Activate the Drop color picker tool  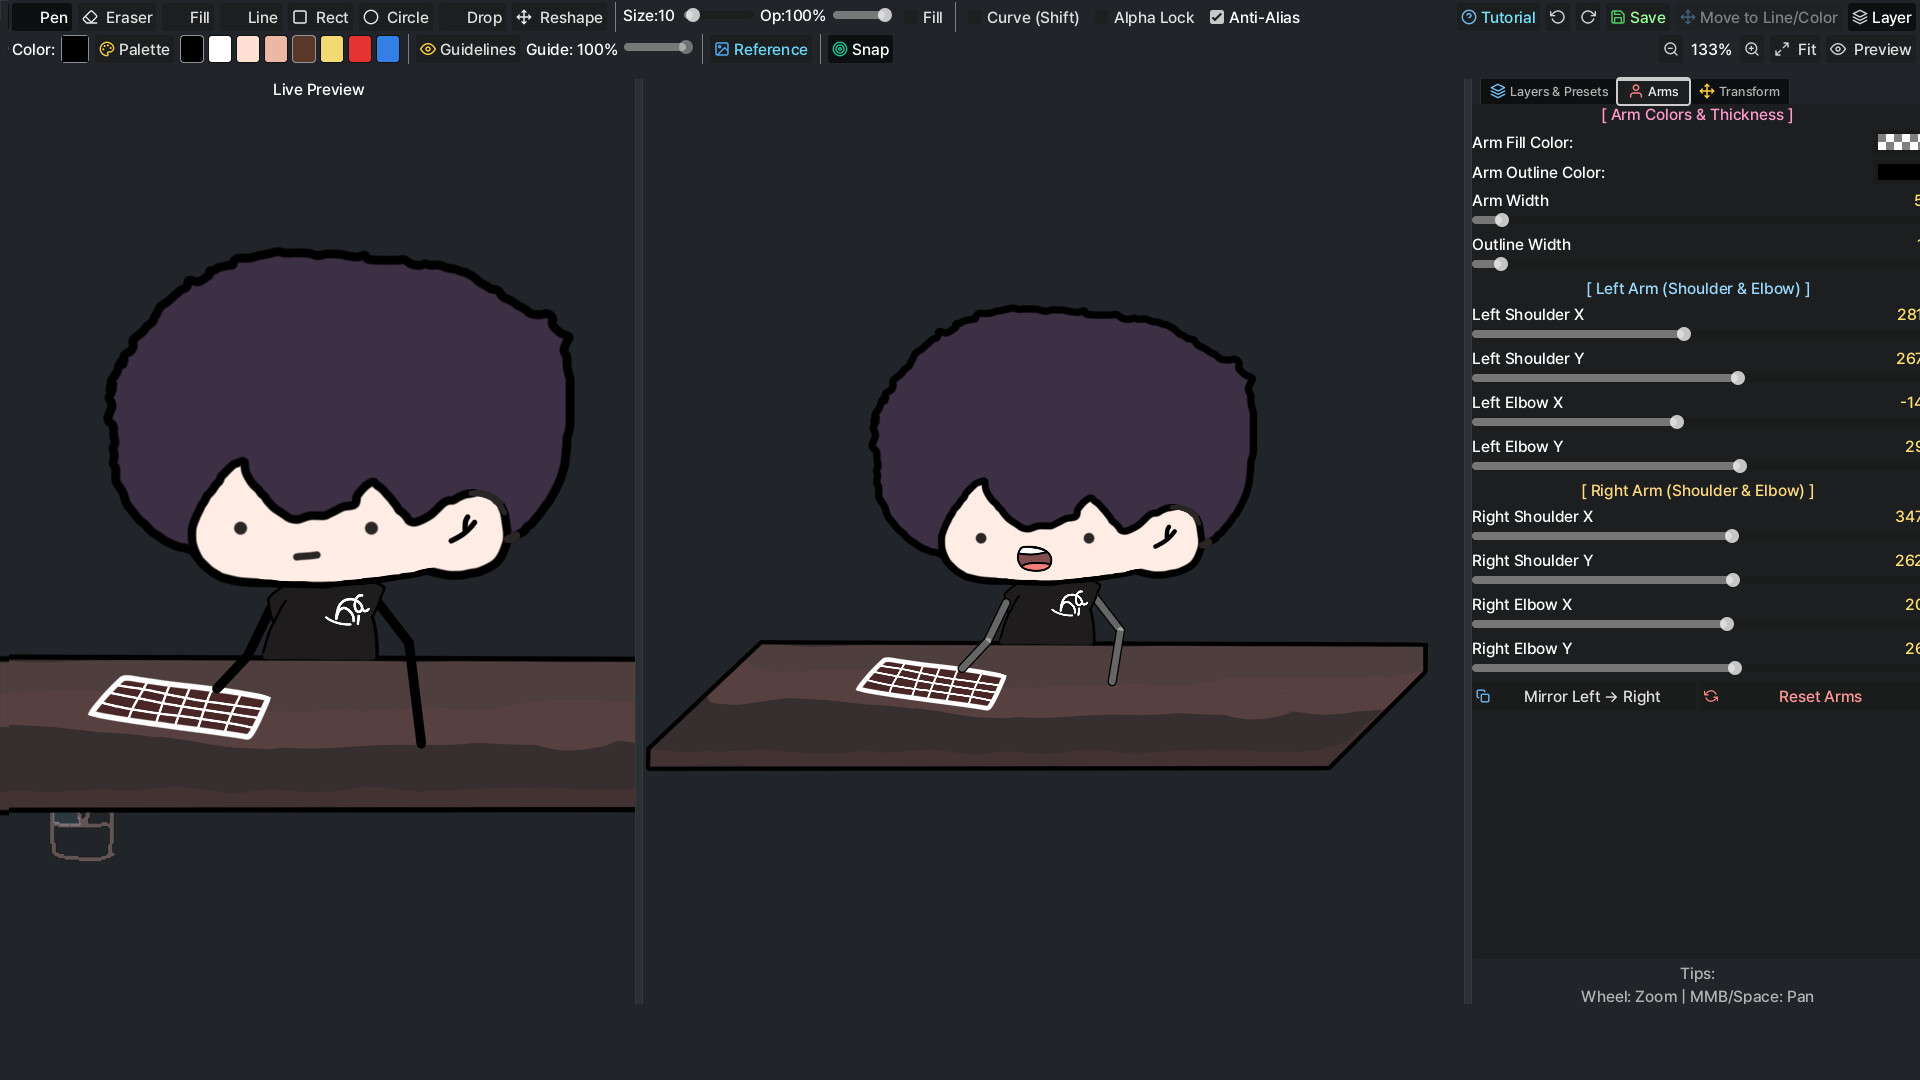472,17
